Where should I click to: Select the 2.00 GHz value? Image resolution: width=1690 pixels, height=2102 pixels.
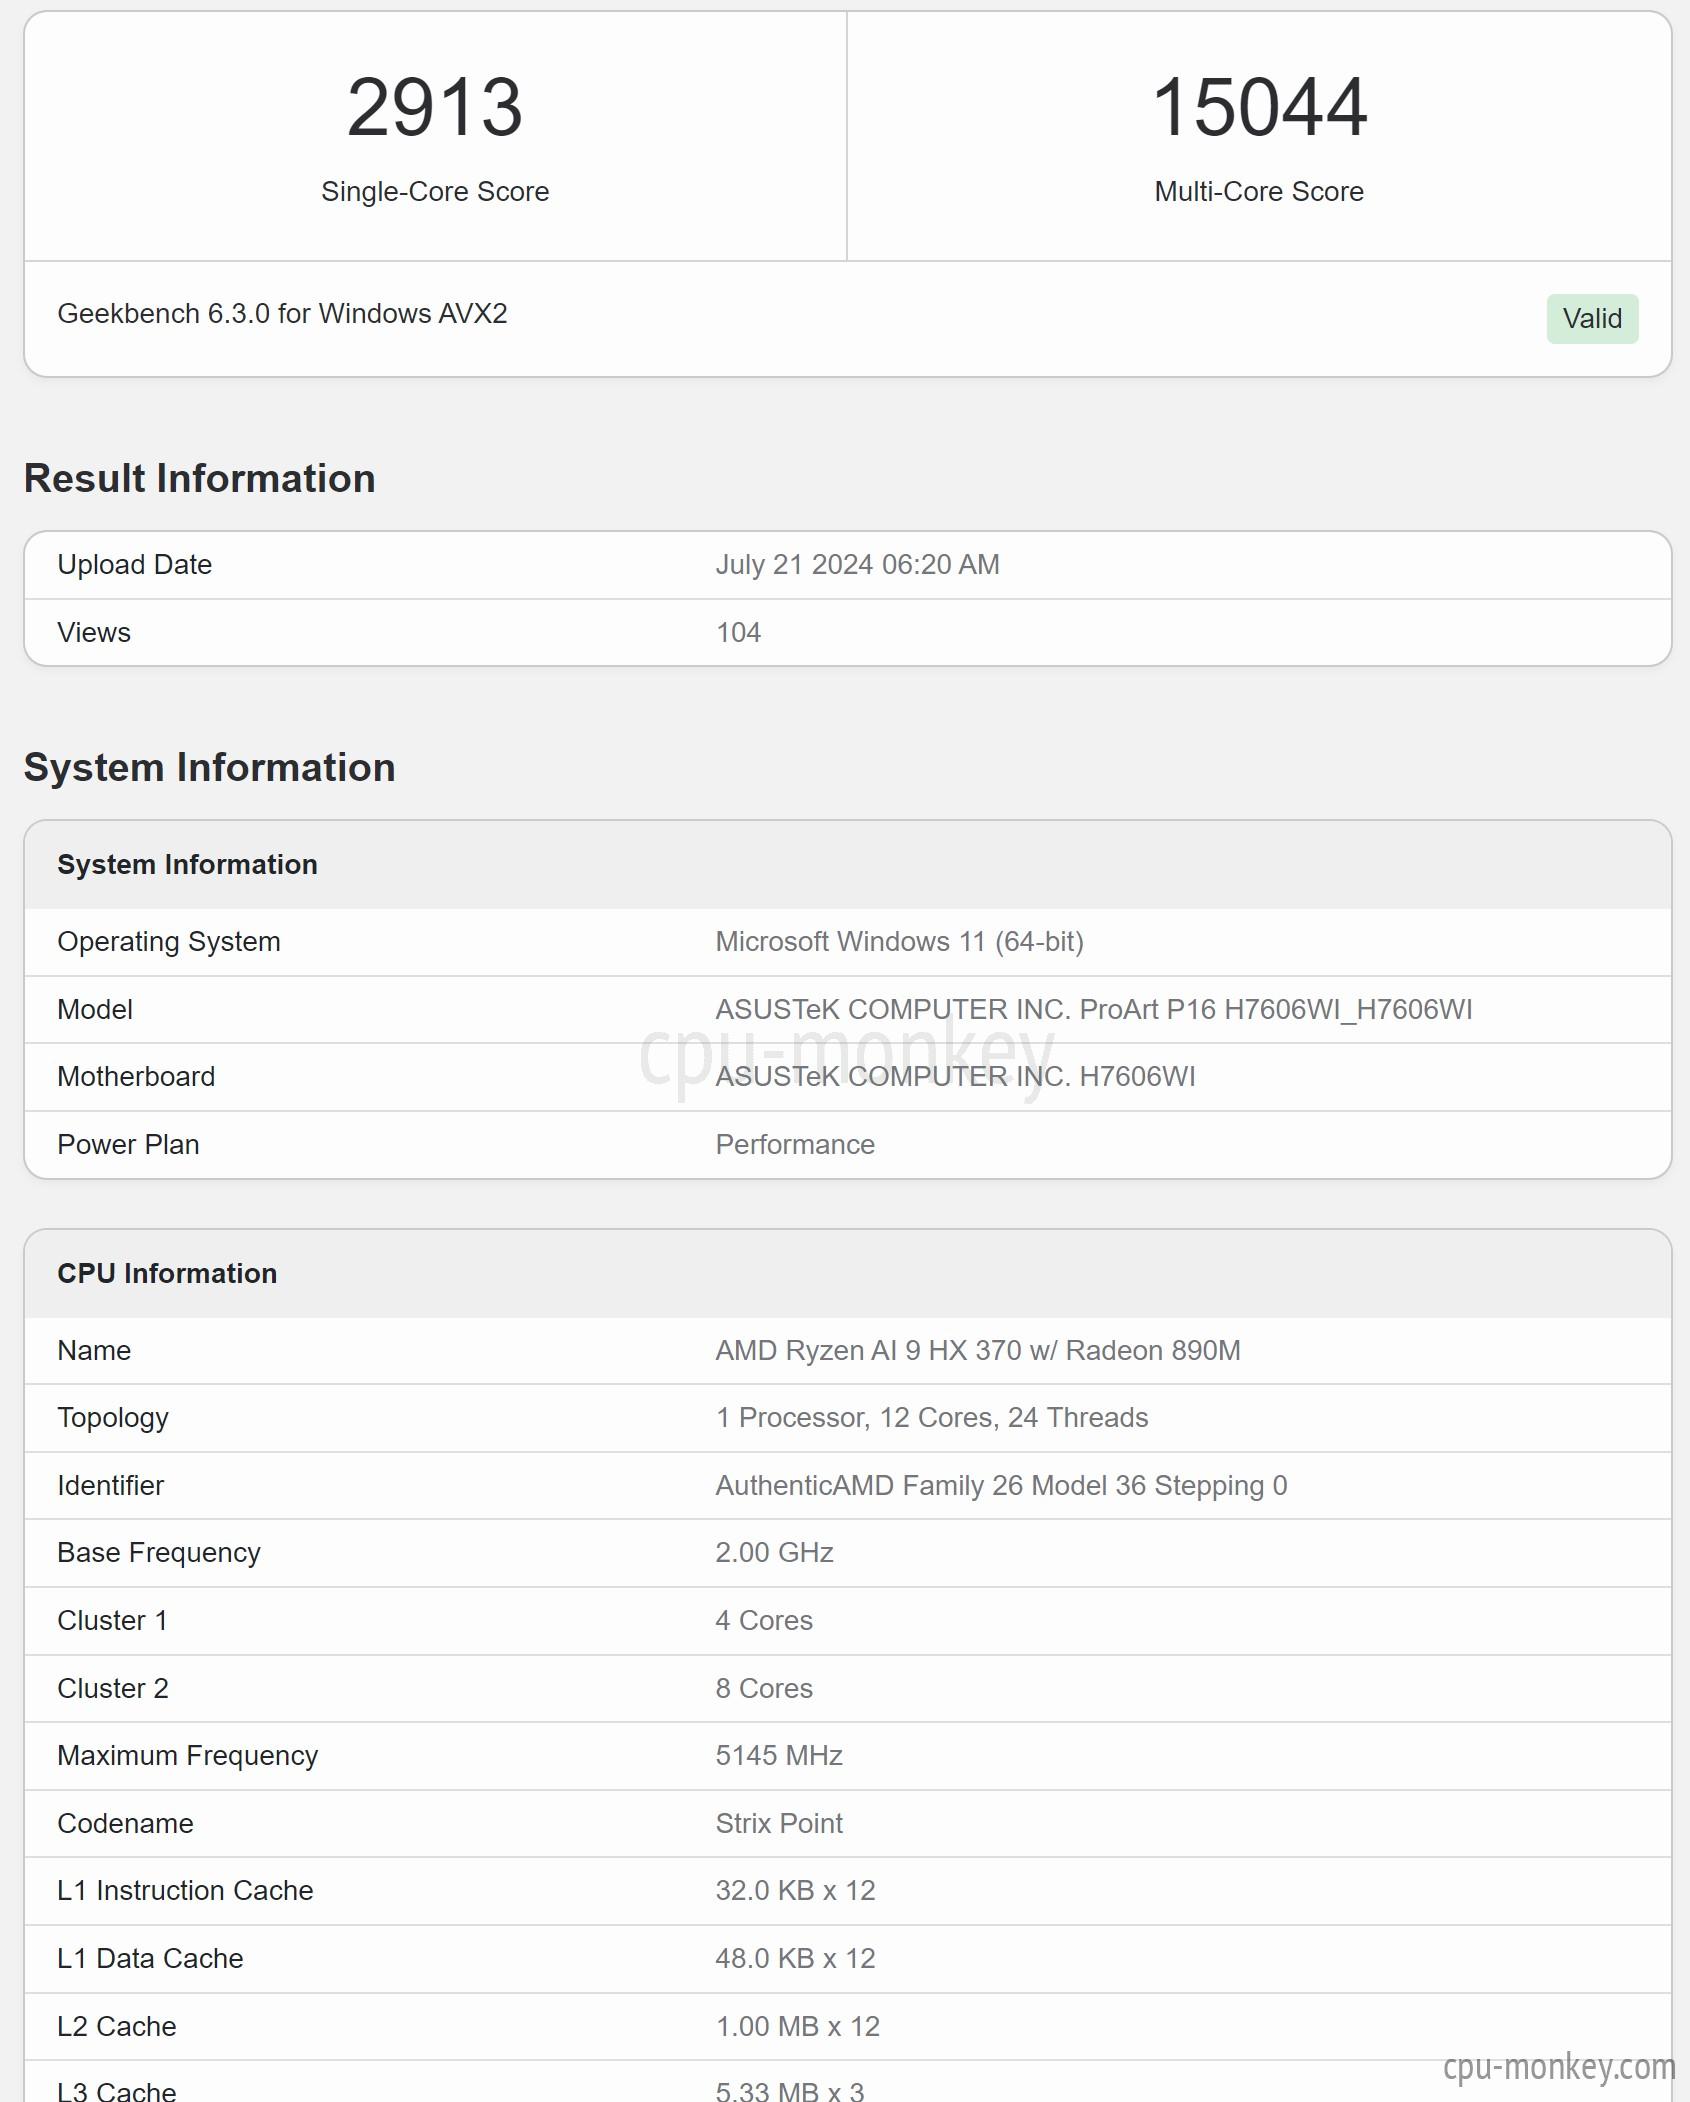[x=774, y=1552]
